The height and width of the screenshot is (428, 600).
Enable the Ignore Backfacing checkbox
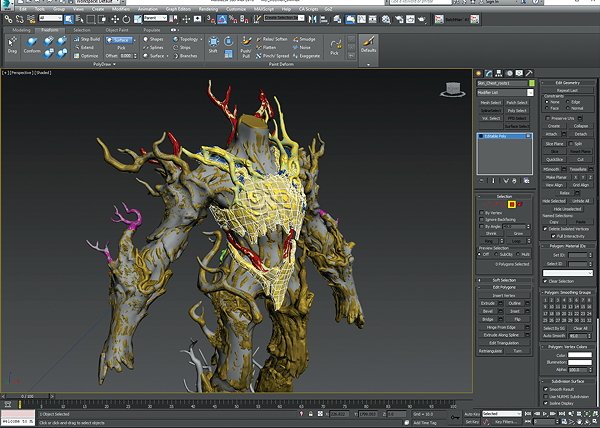[482, 220]
